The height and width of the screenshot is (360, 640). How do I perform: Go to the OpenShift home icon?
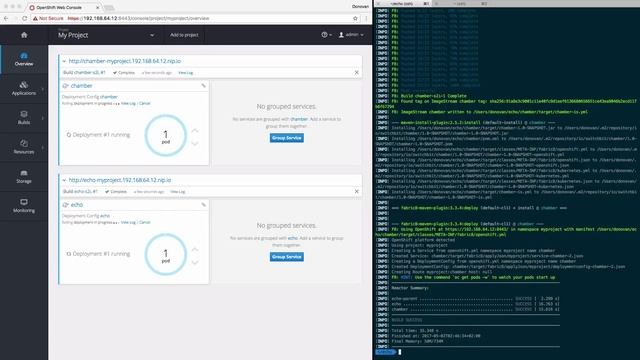pyautogui.click(x=24, y=35)
